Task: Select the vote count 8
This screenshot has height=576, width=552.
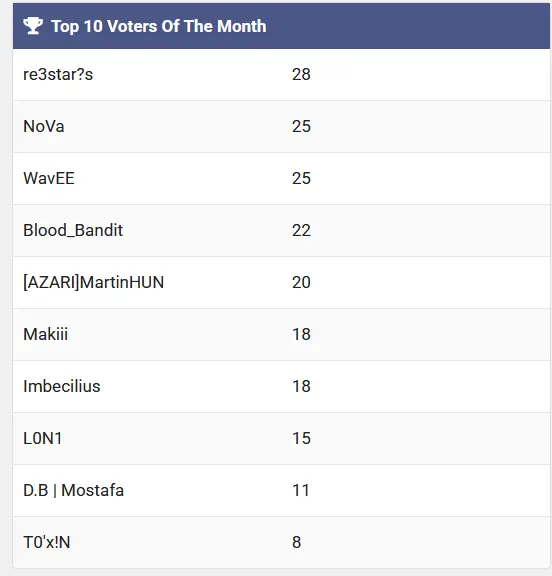Action: [297, 542]
